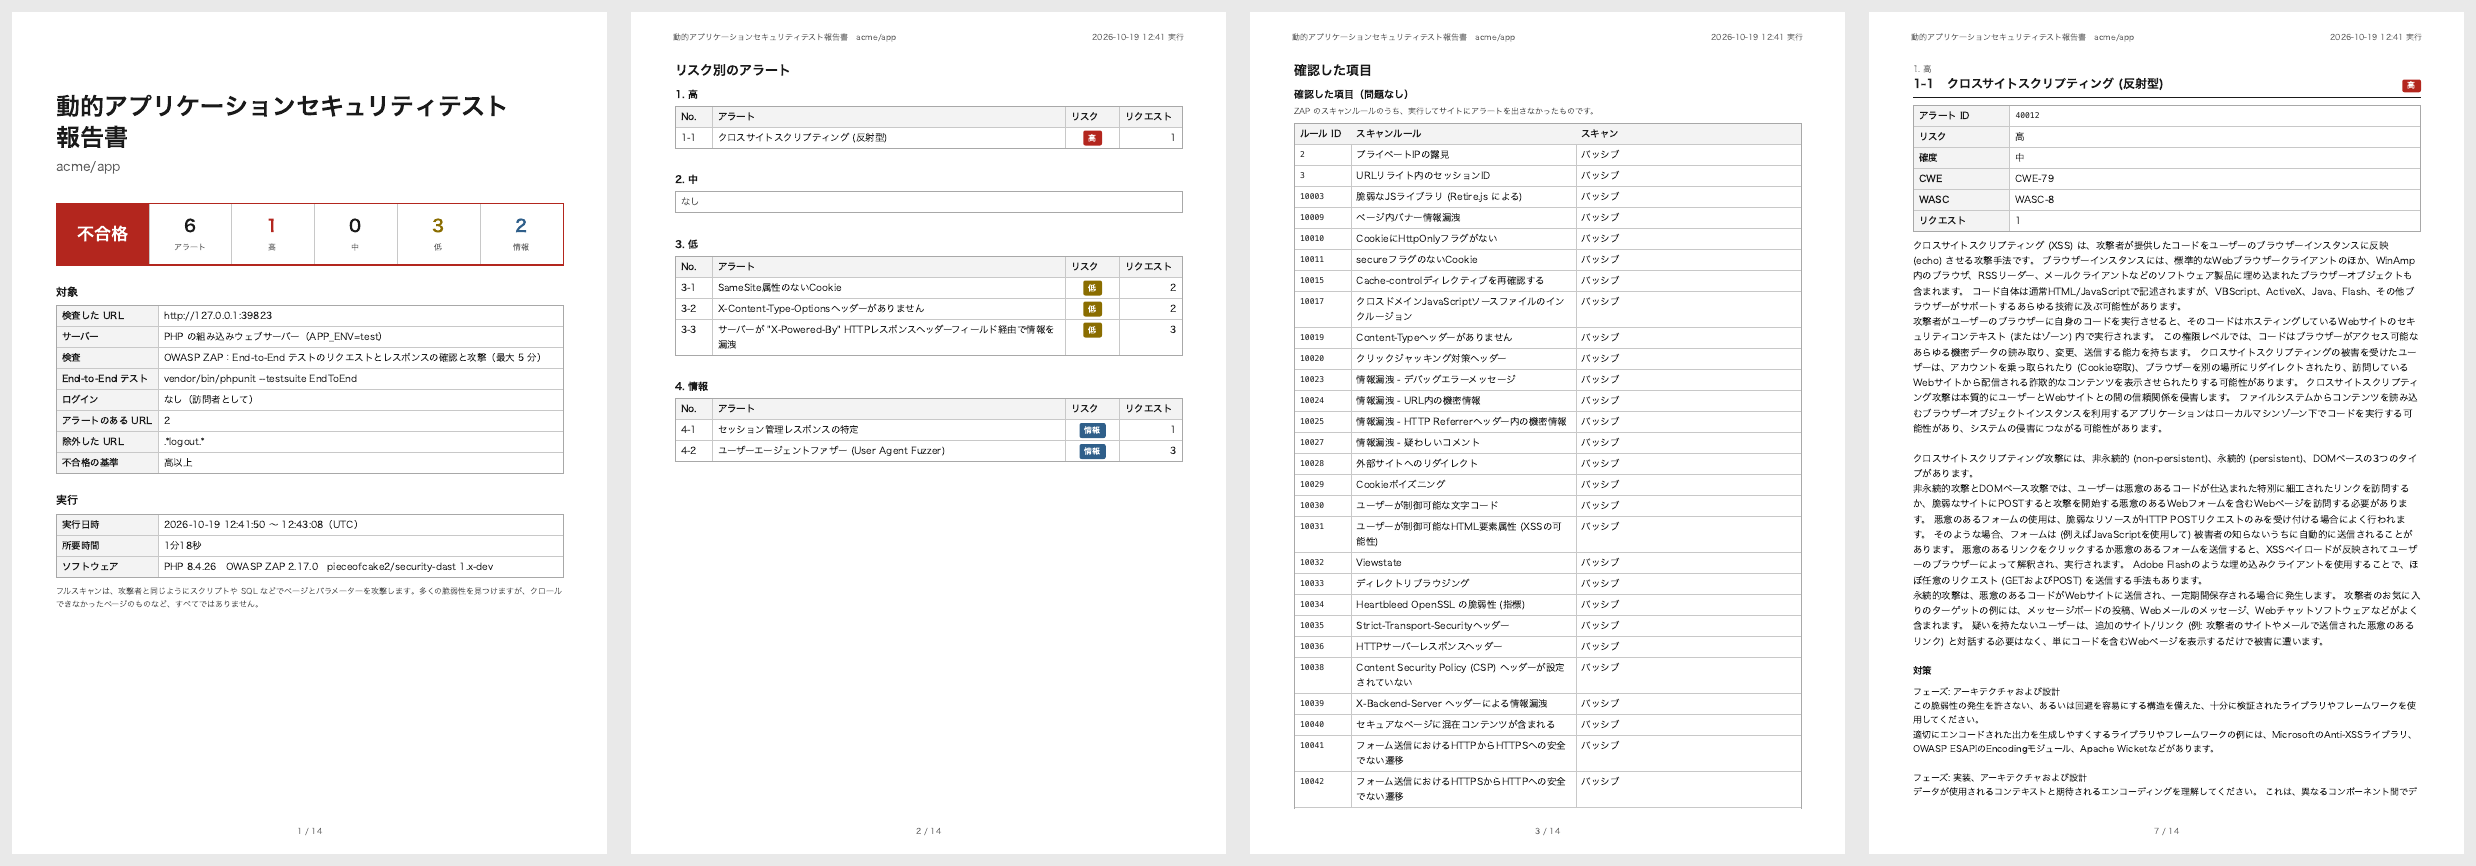This screenshot has width=2476, height=866.
Task: Click the medium-risk count 0 in the summary
Action: click(355, 226)
